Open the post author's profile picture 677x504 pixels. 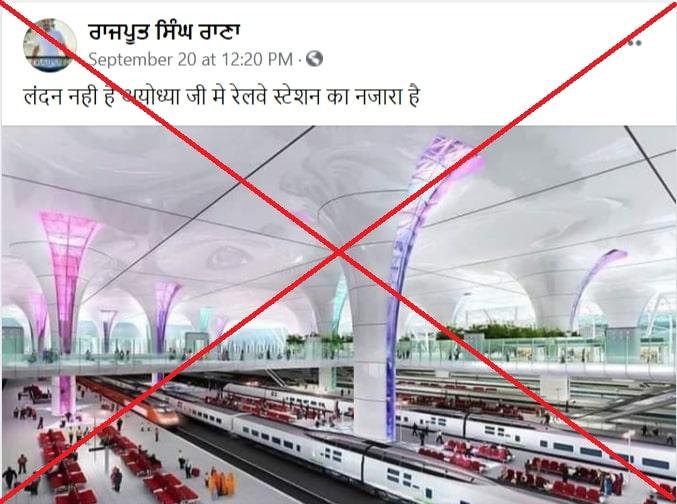(50, 45)
